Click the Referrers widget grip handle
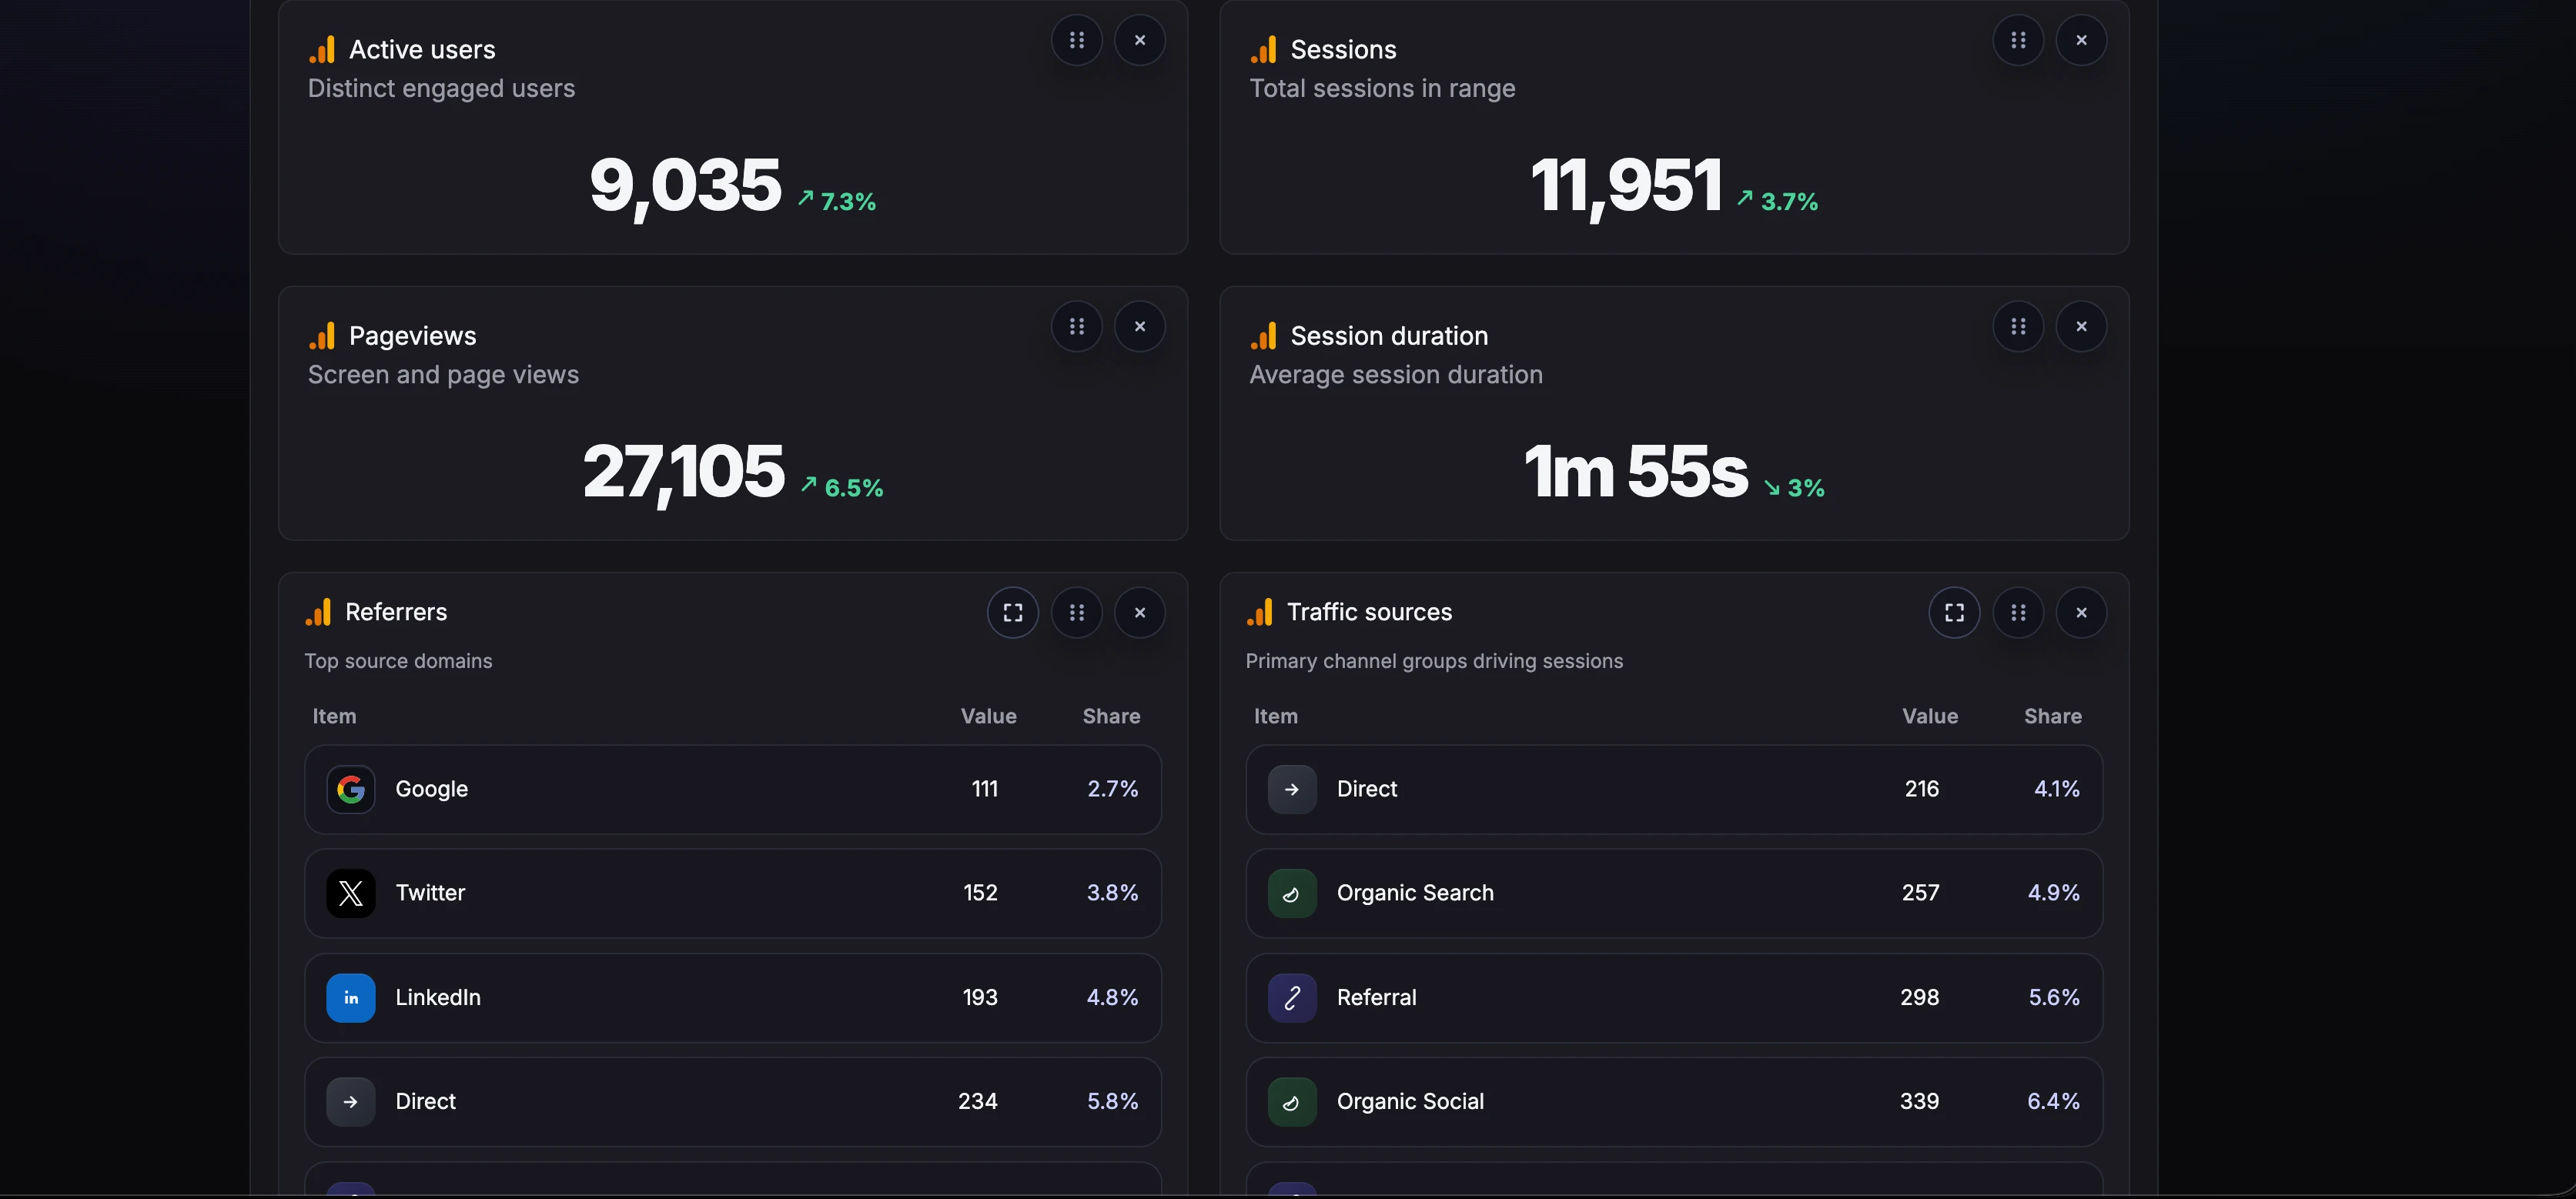 coord(1076,612)
